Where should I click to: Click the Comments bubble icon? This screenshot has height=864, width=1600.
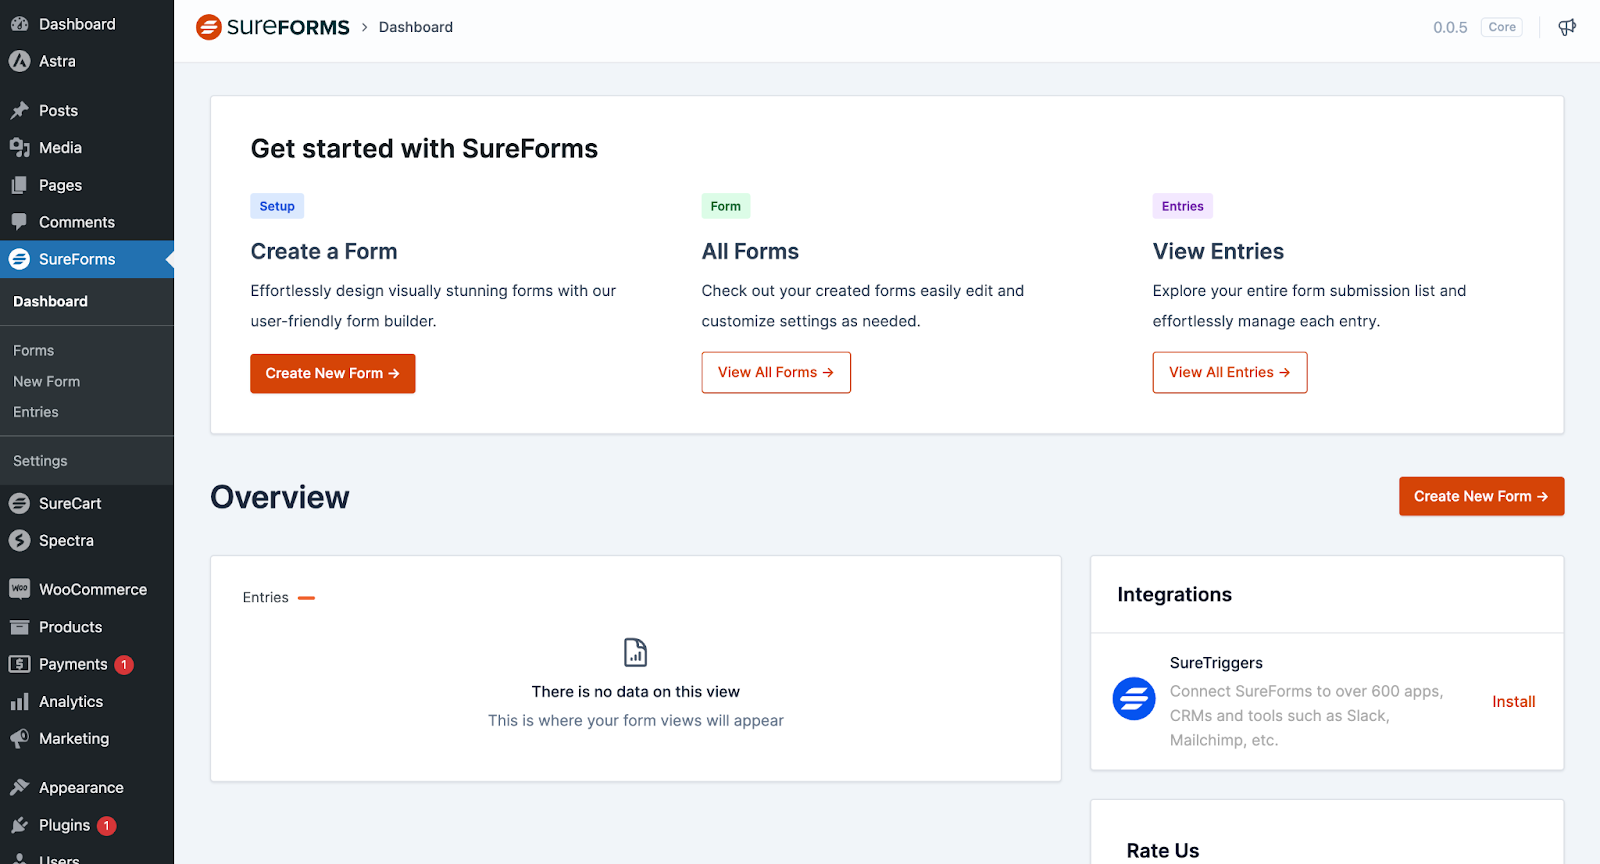tap(19, 222)
